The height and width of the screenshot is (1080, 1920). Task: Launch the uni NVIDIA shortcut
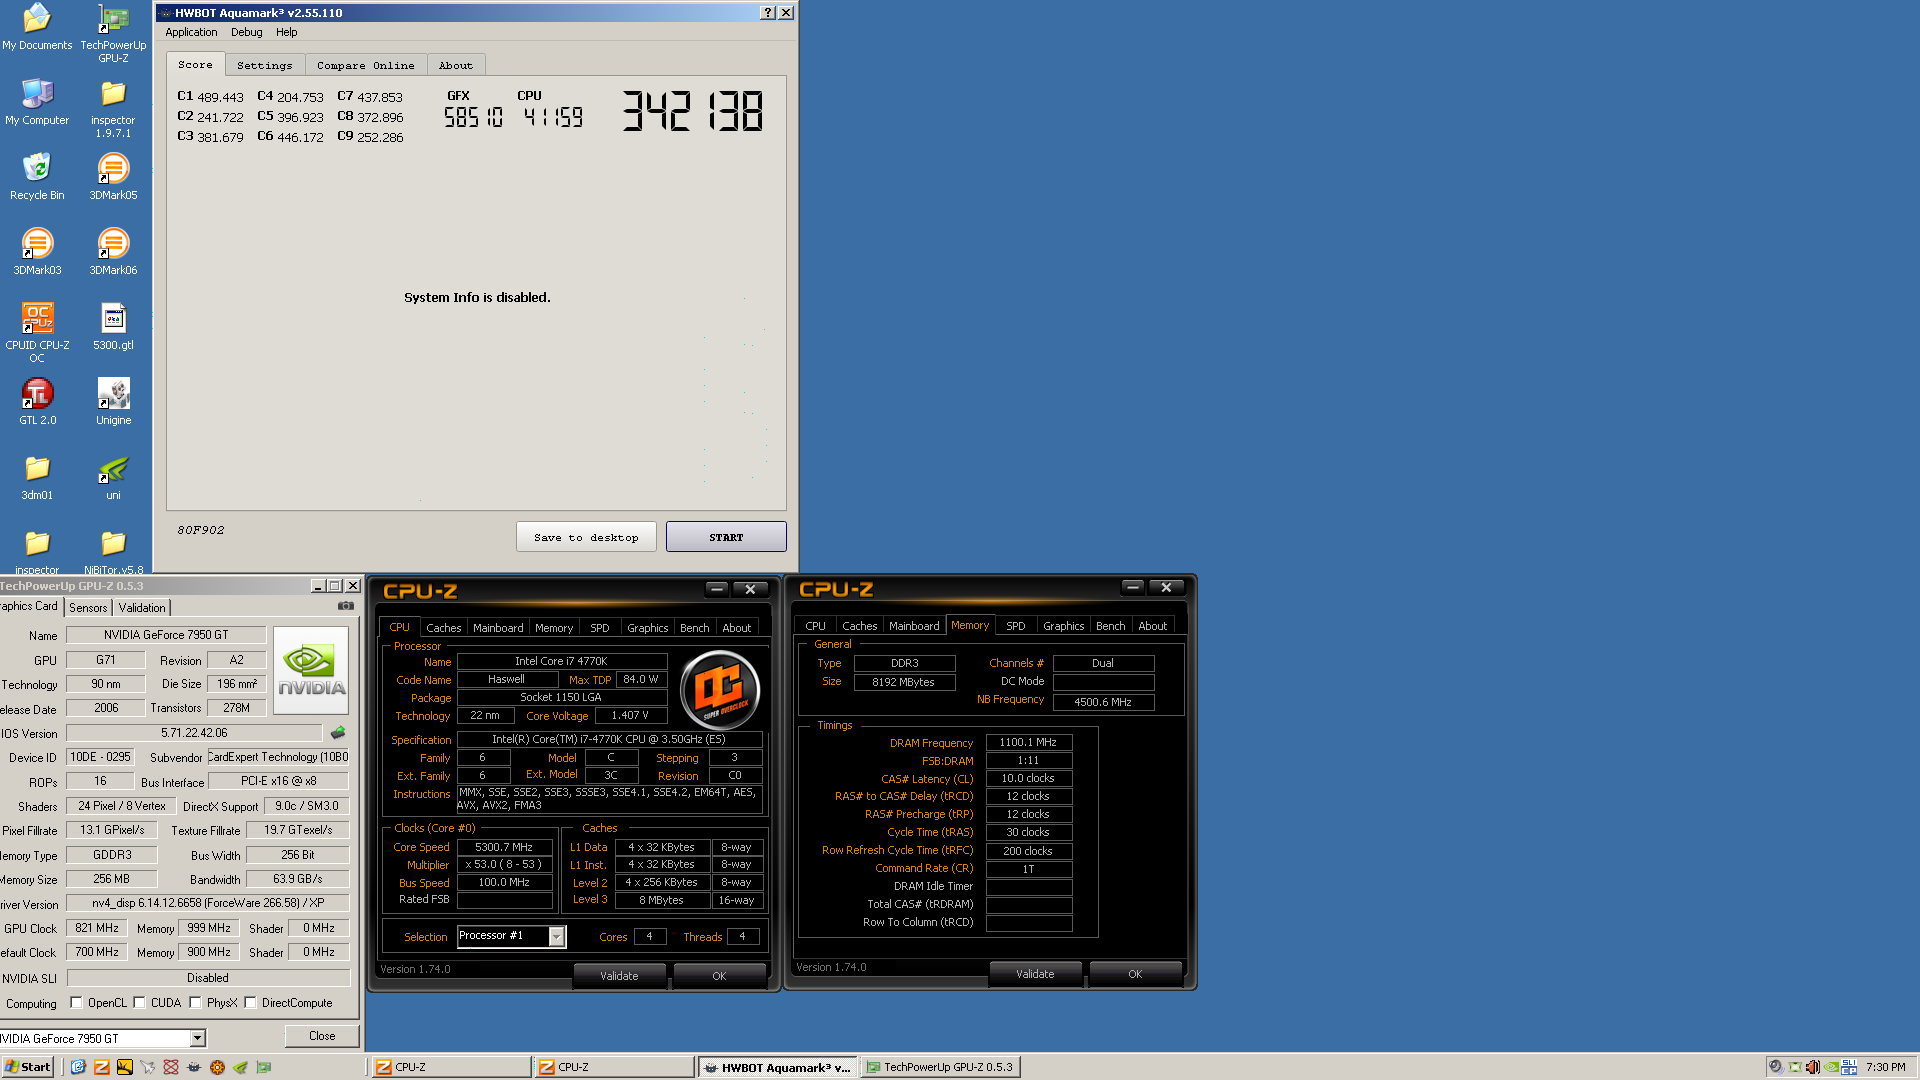[113, 477]
